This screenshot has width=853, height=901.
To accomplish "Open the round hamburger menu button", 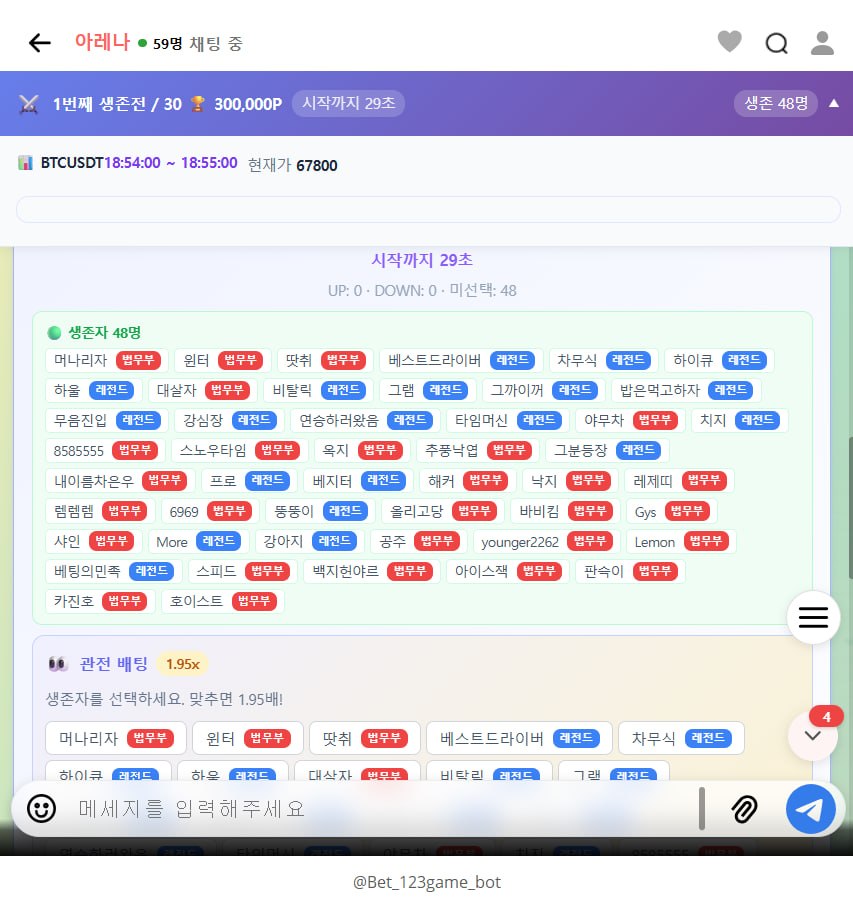I will click(x=813, y=618).
